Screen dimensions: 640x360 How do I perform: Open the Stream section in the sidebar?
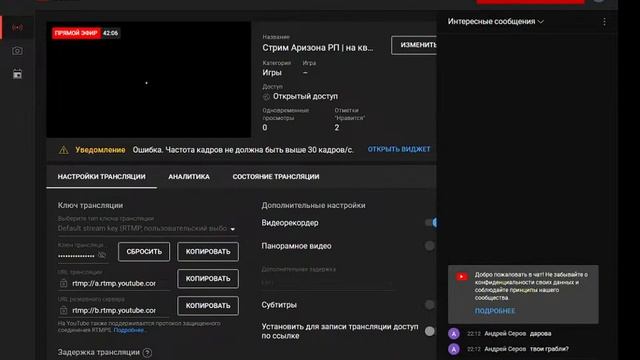[x=17, y=28]
